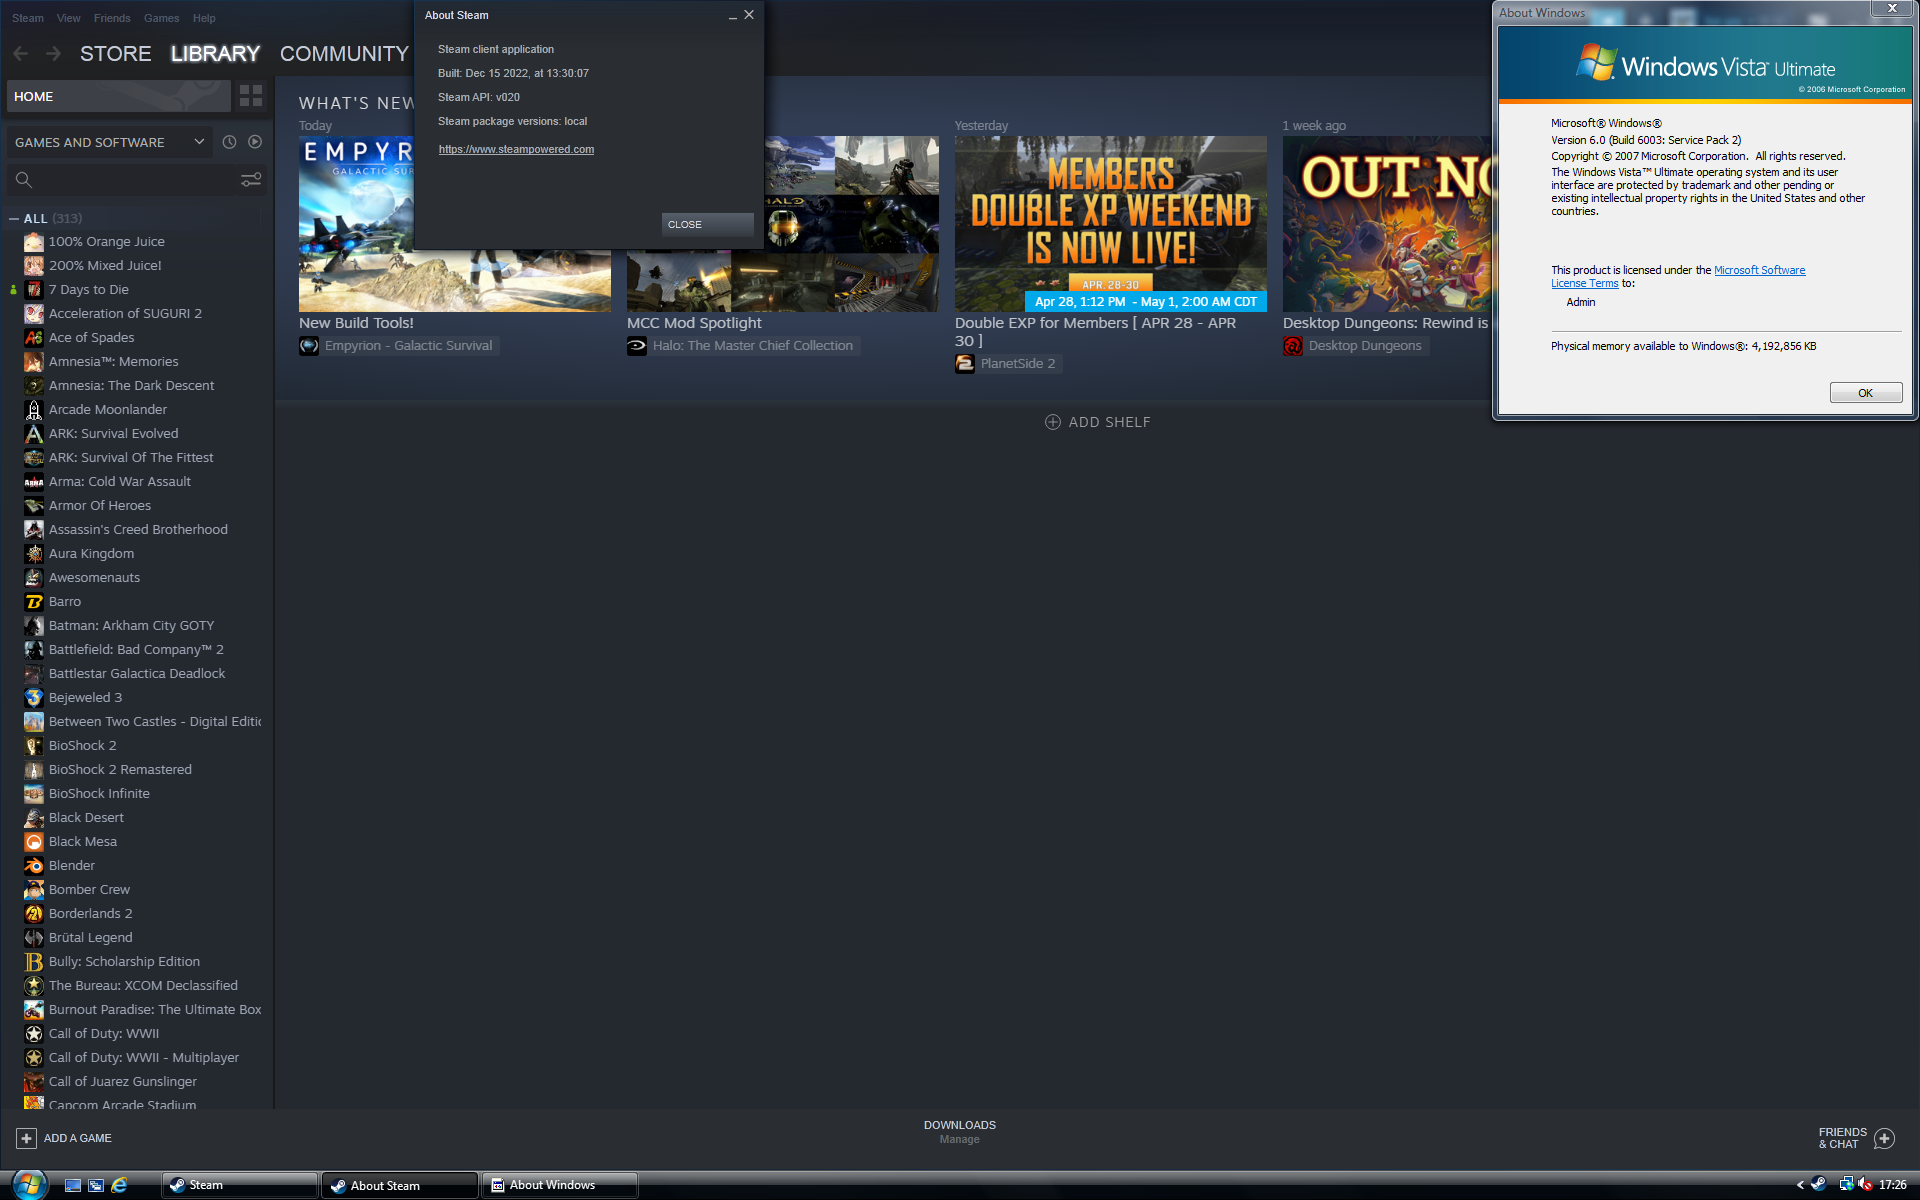Click the recent activity clock icon
Screen dimensions: 1920x1200
(x=229, y=142)
